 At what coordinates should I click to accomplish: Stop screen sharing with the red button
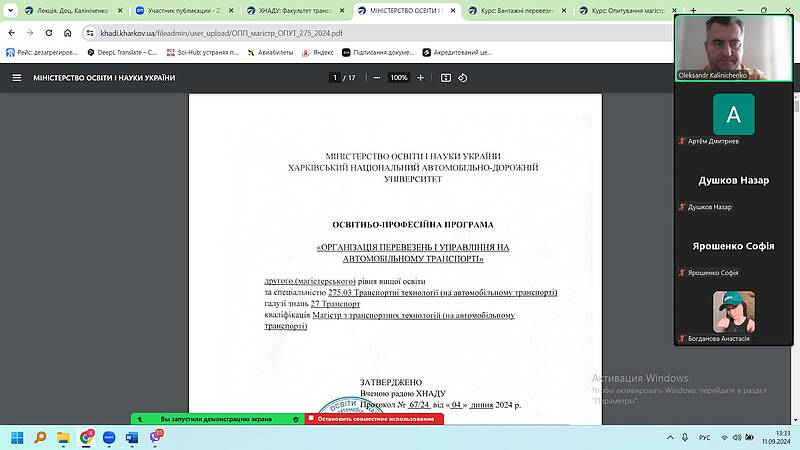[374, 419]
